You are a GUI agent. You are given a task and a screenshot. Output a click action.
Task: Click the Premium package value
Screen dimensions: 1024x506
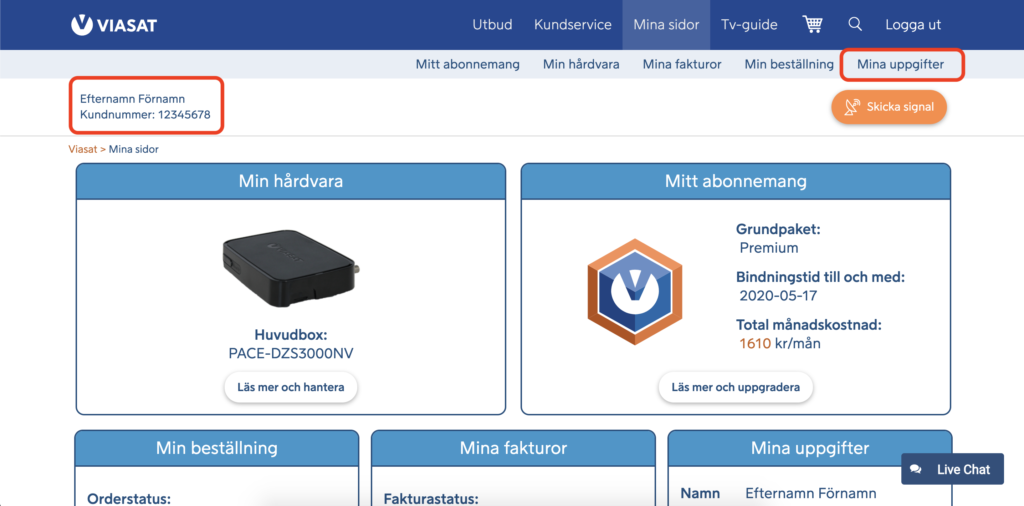coord(769,248)
